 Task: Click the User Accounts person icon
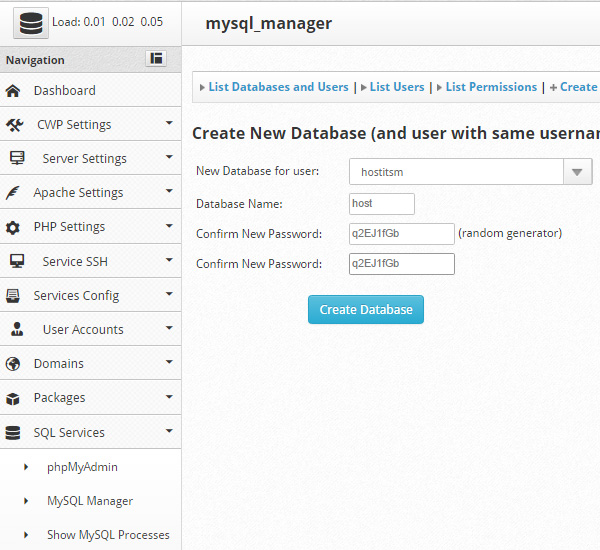tap(17, 330)
